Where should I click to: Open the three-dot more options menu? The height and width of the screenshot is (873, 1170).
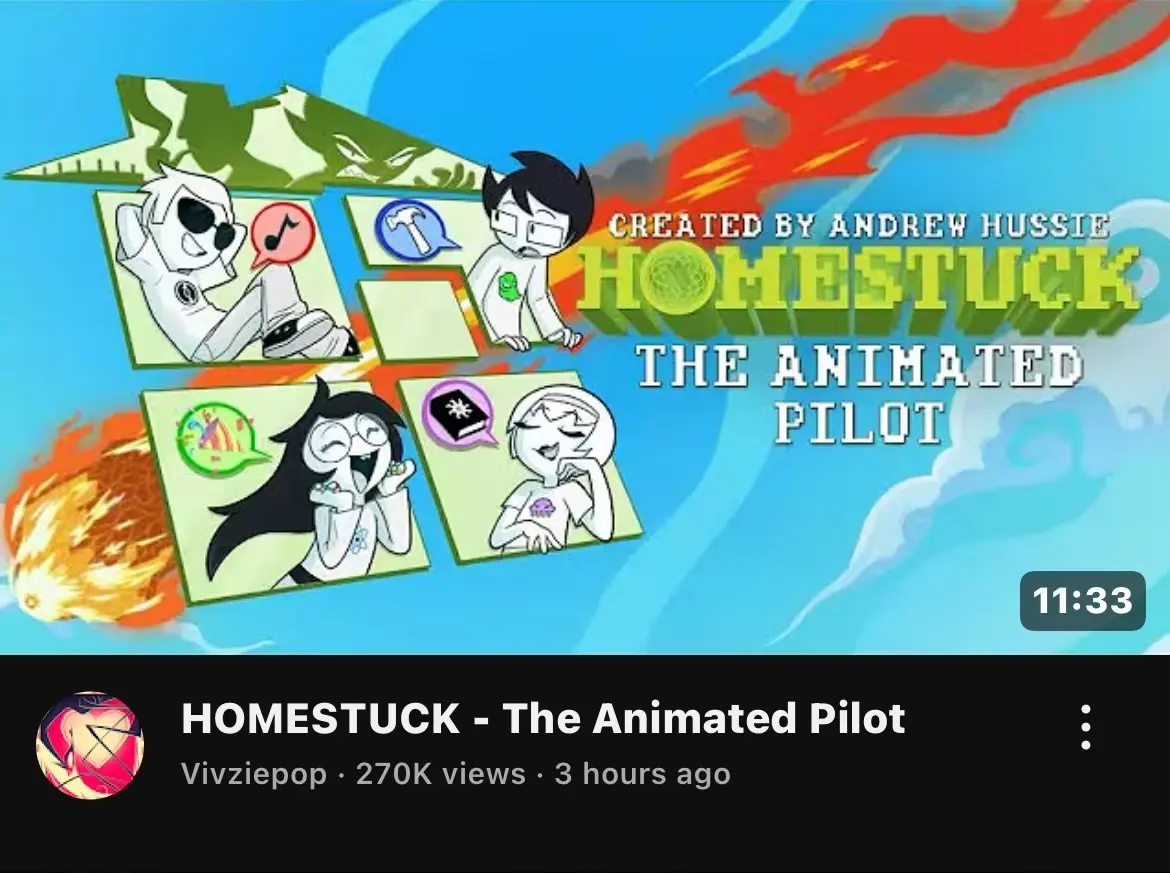pos(1086,727)
